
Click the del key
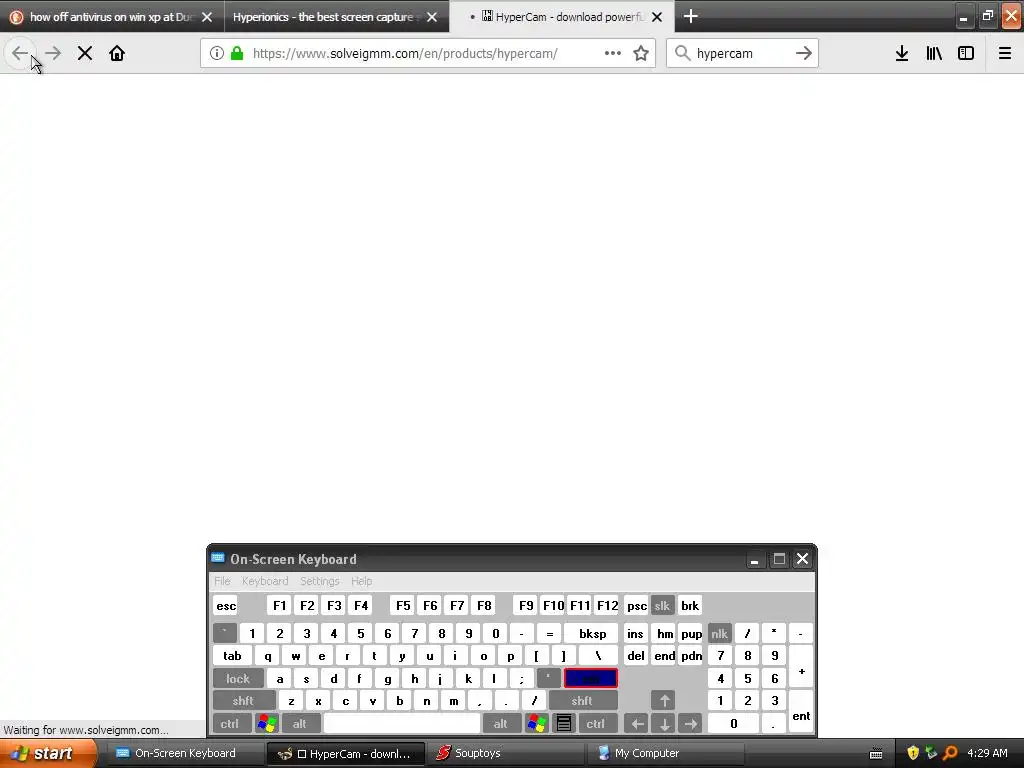click(635, 656)
